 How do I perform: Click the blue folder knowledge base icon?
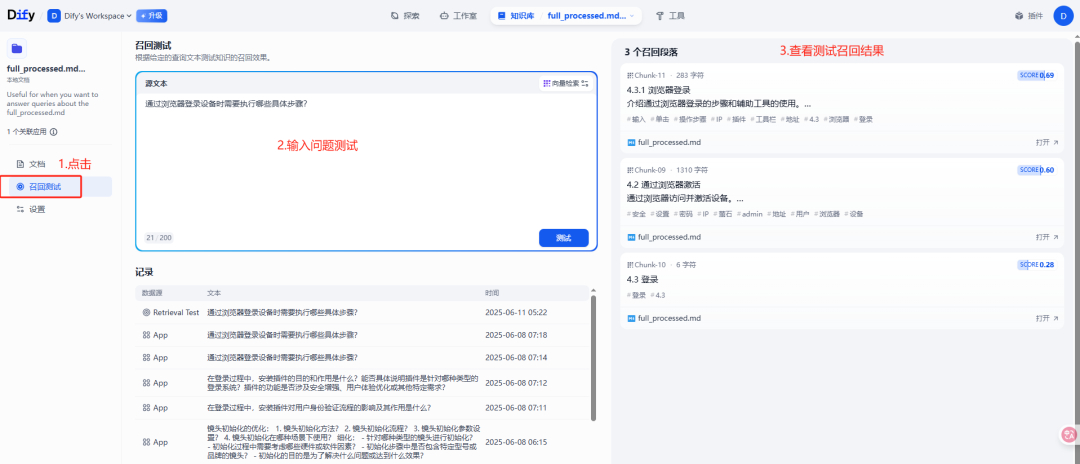tap(17, 48)
